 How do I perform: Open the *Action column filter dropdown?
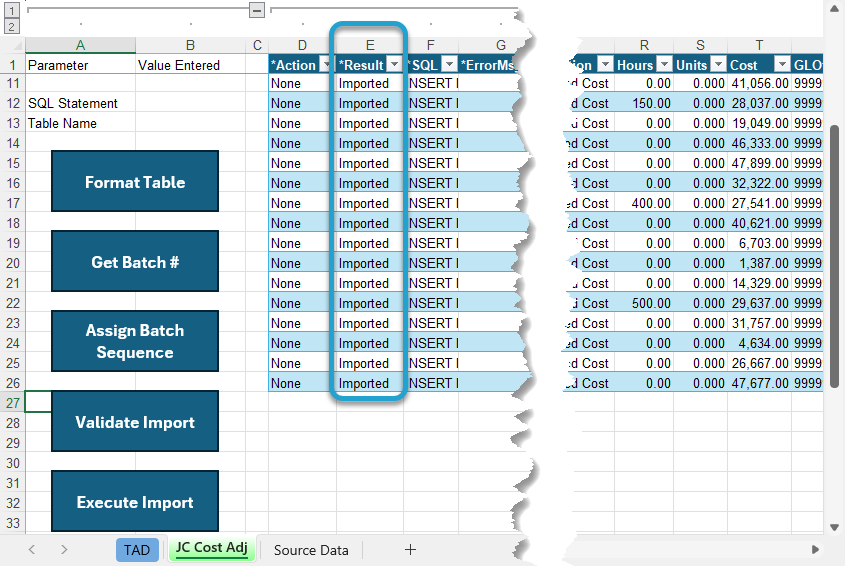click(325, 65)
